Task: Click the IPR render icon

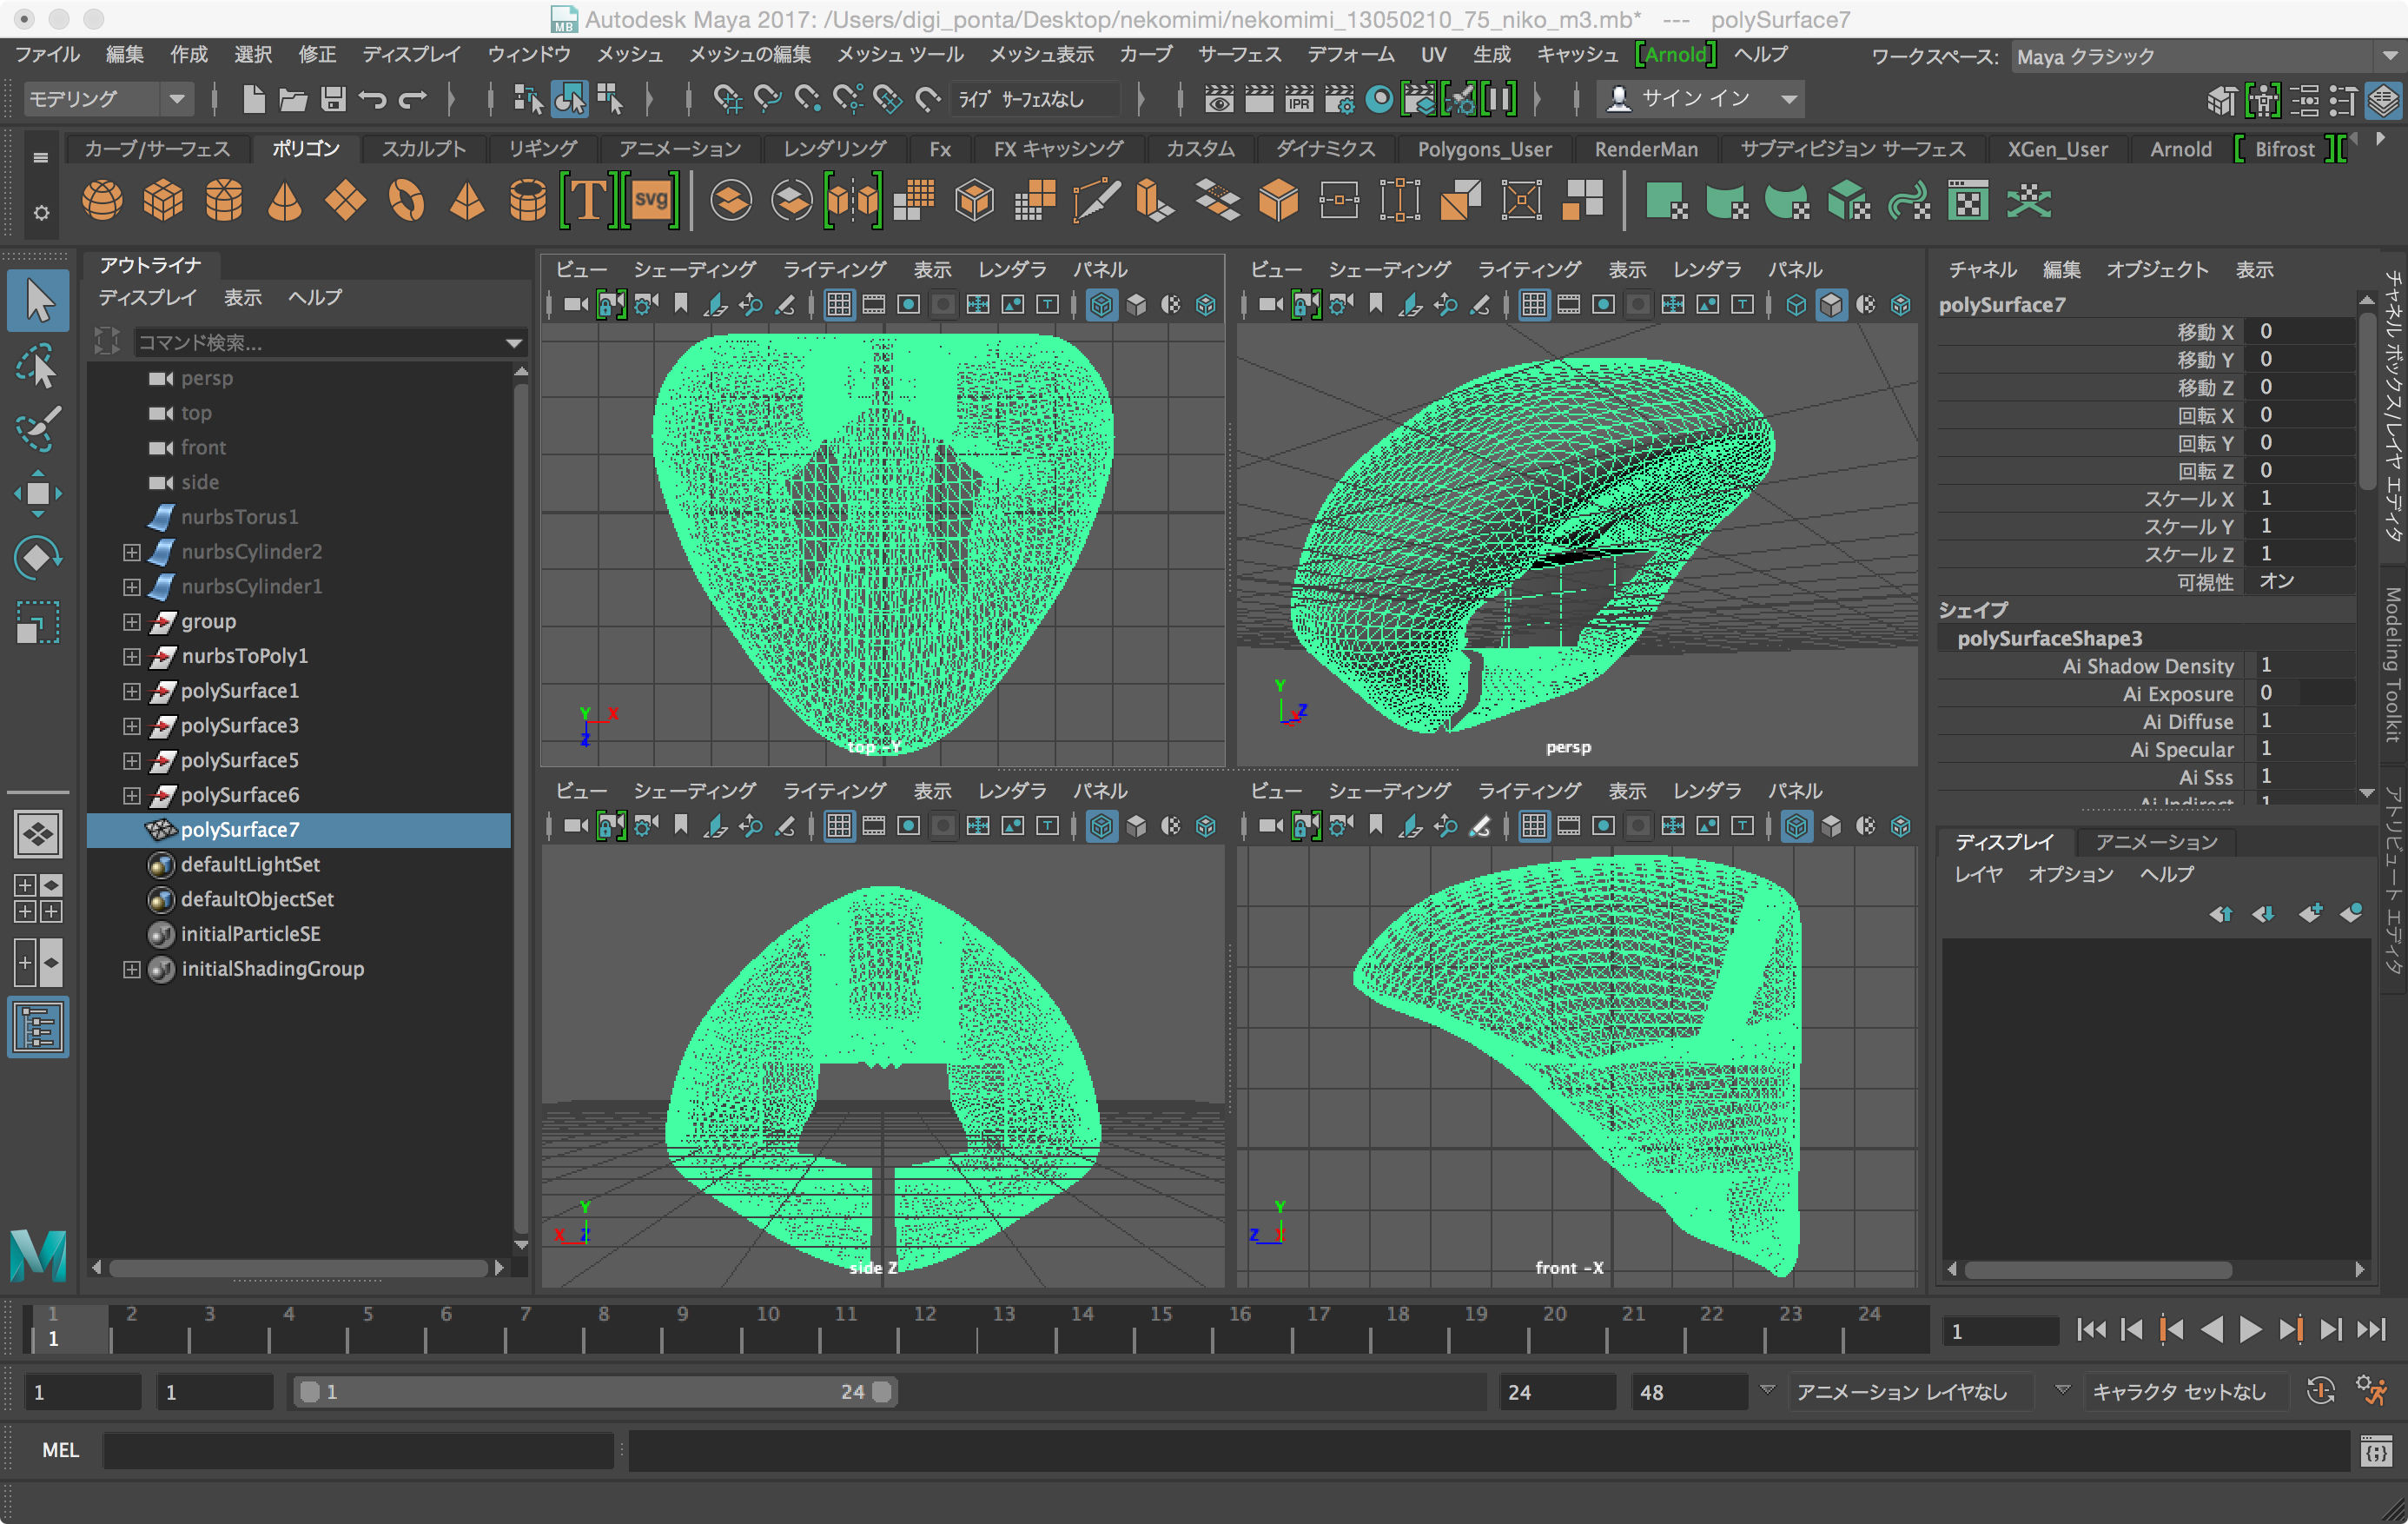Action: pyautogui.click(x=1298, y=99)
